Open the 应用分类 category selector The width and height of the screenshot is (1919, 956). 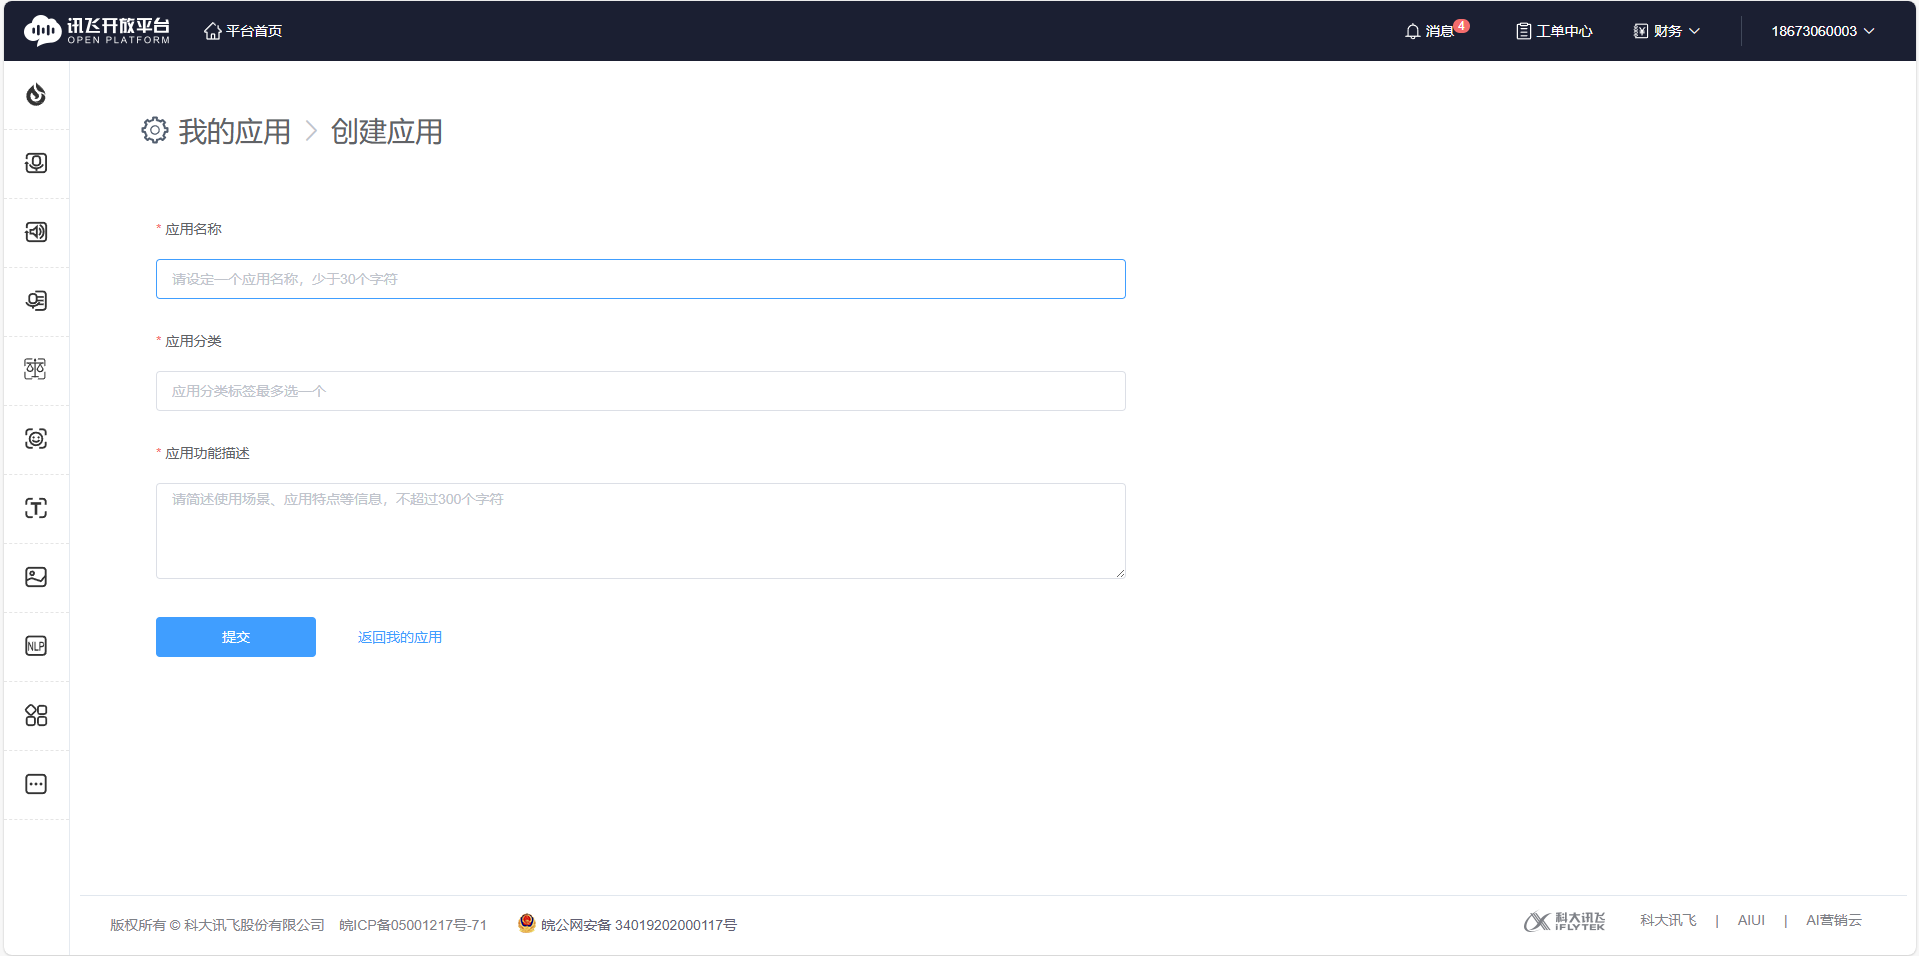640,391
